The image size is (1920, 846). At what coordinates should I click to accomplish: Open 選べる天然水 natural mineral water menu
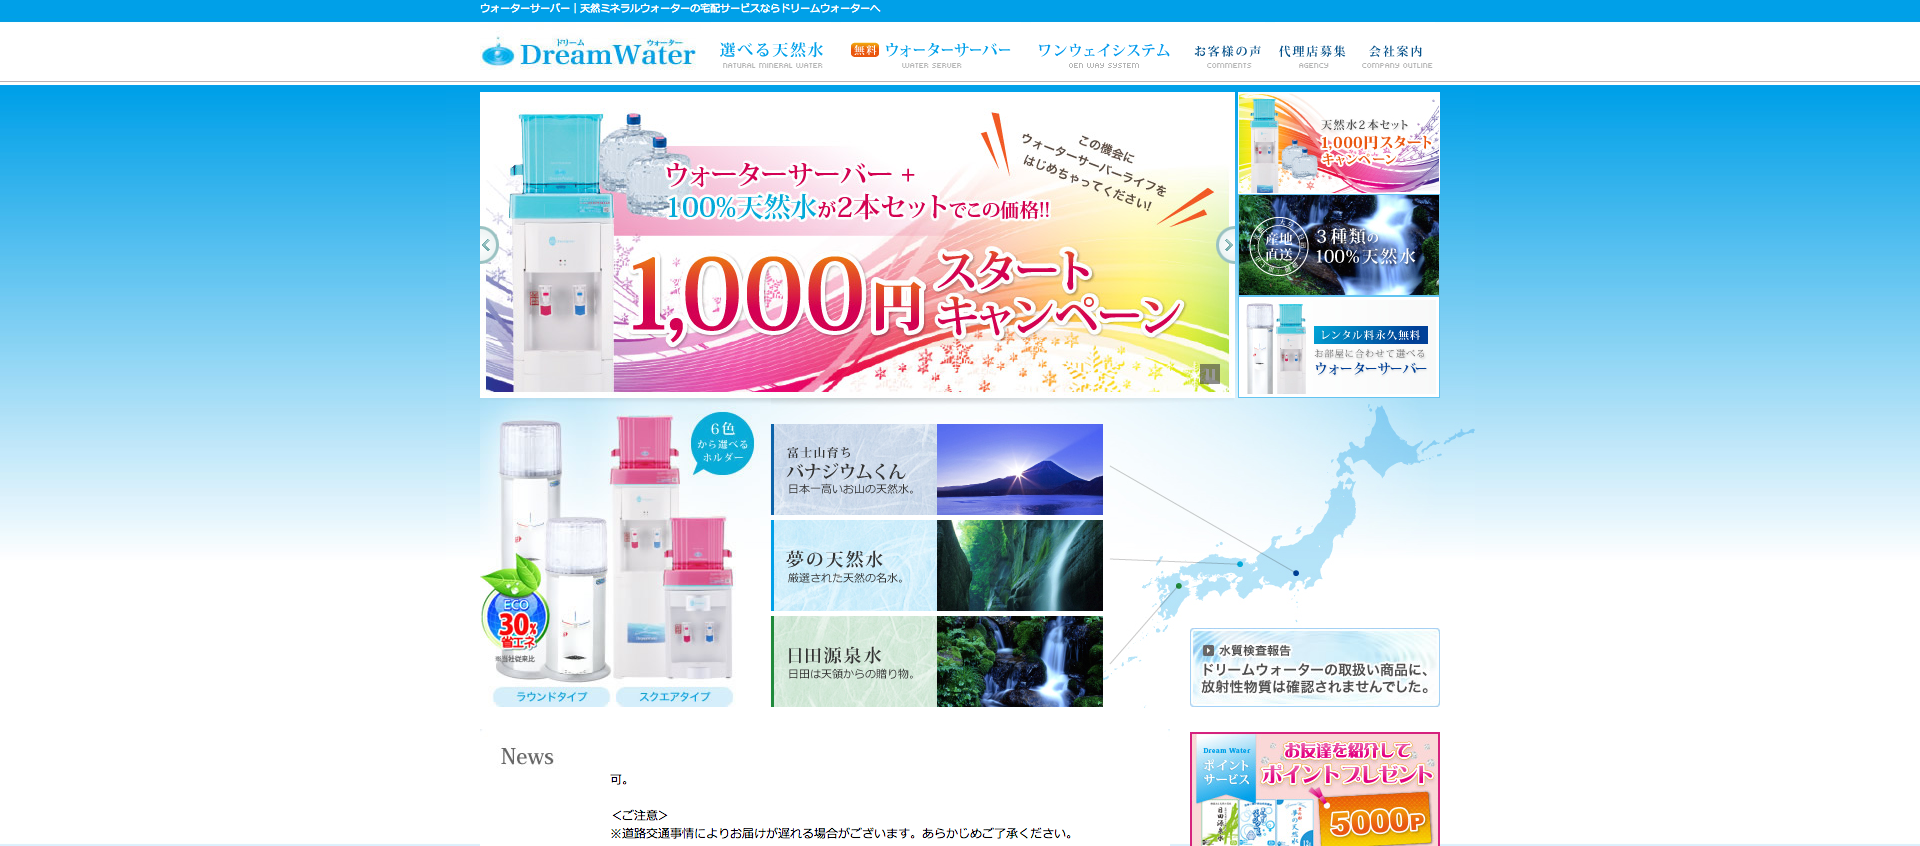click(772, 54)
